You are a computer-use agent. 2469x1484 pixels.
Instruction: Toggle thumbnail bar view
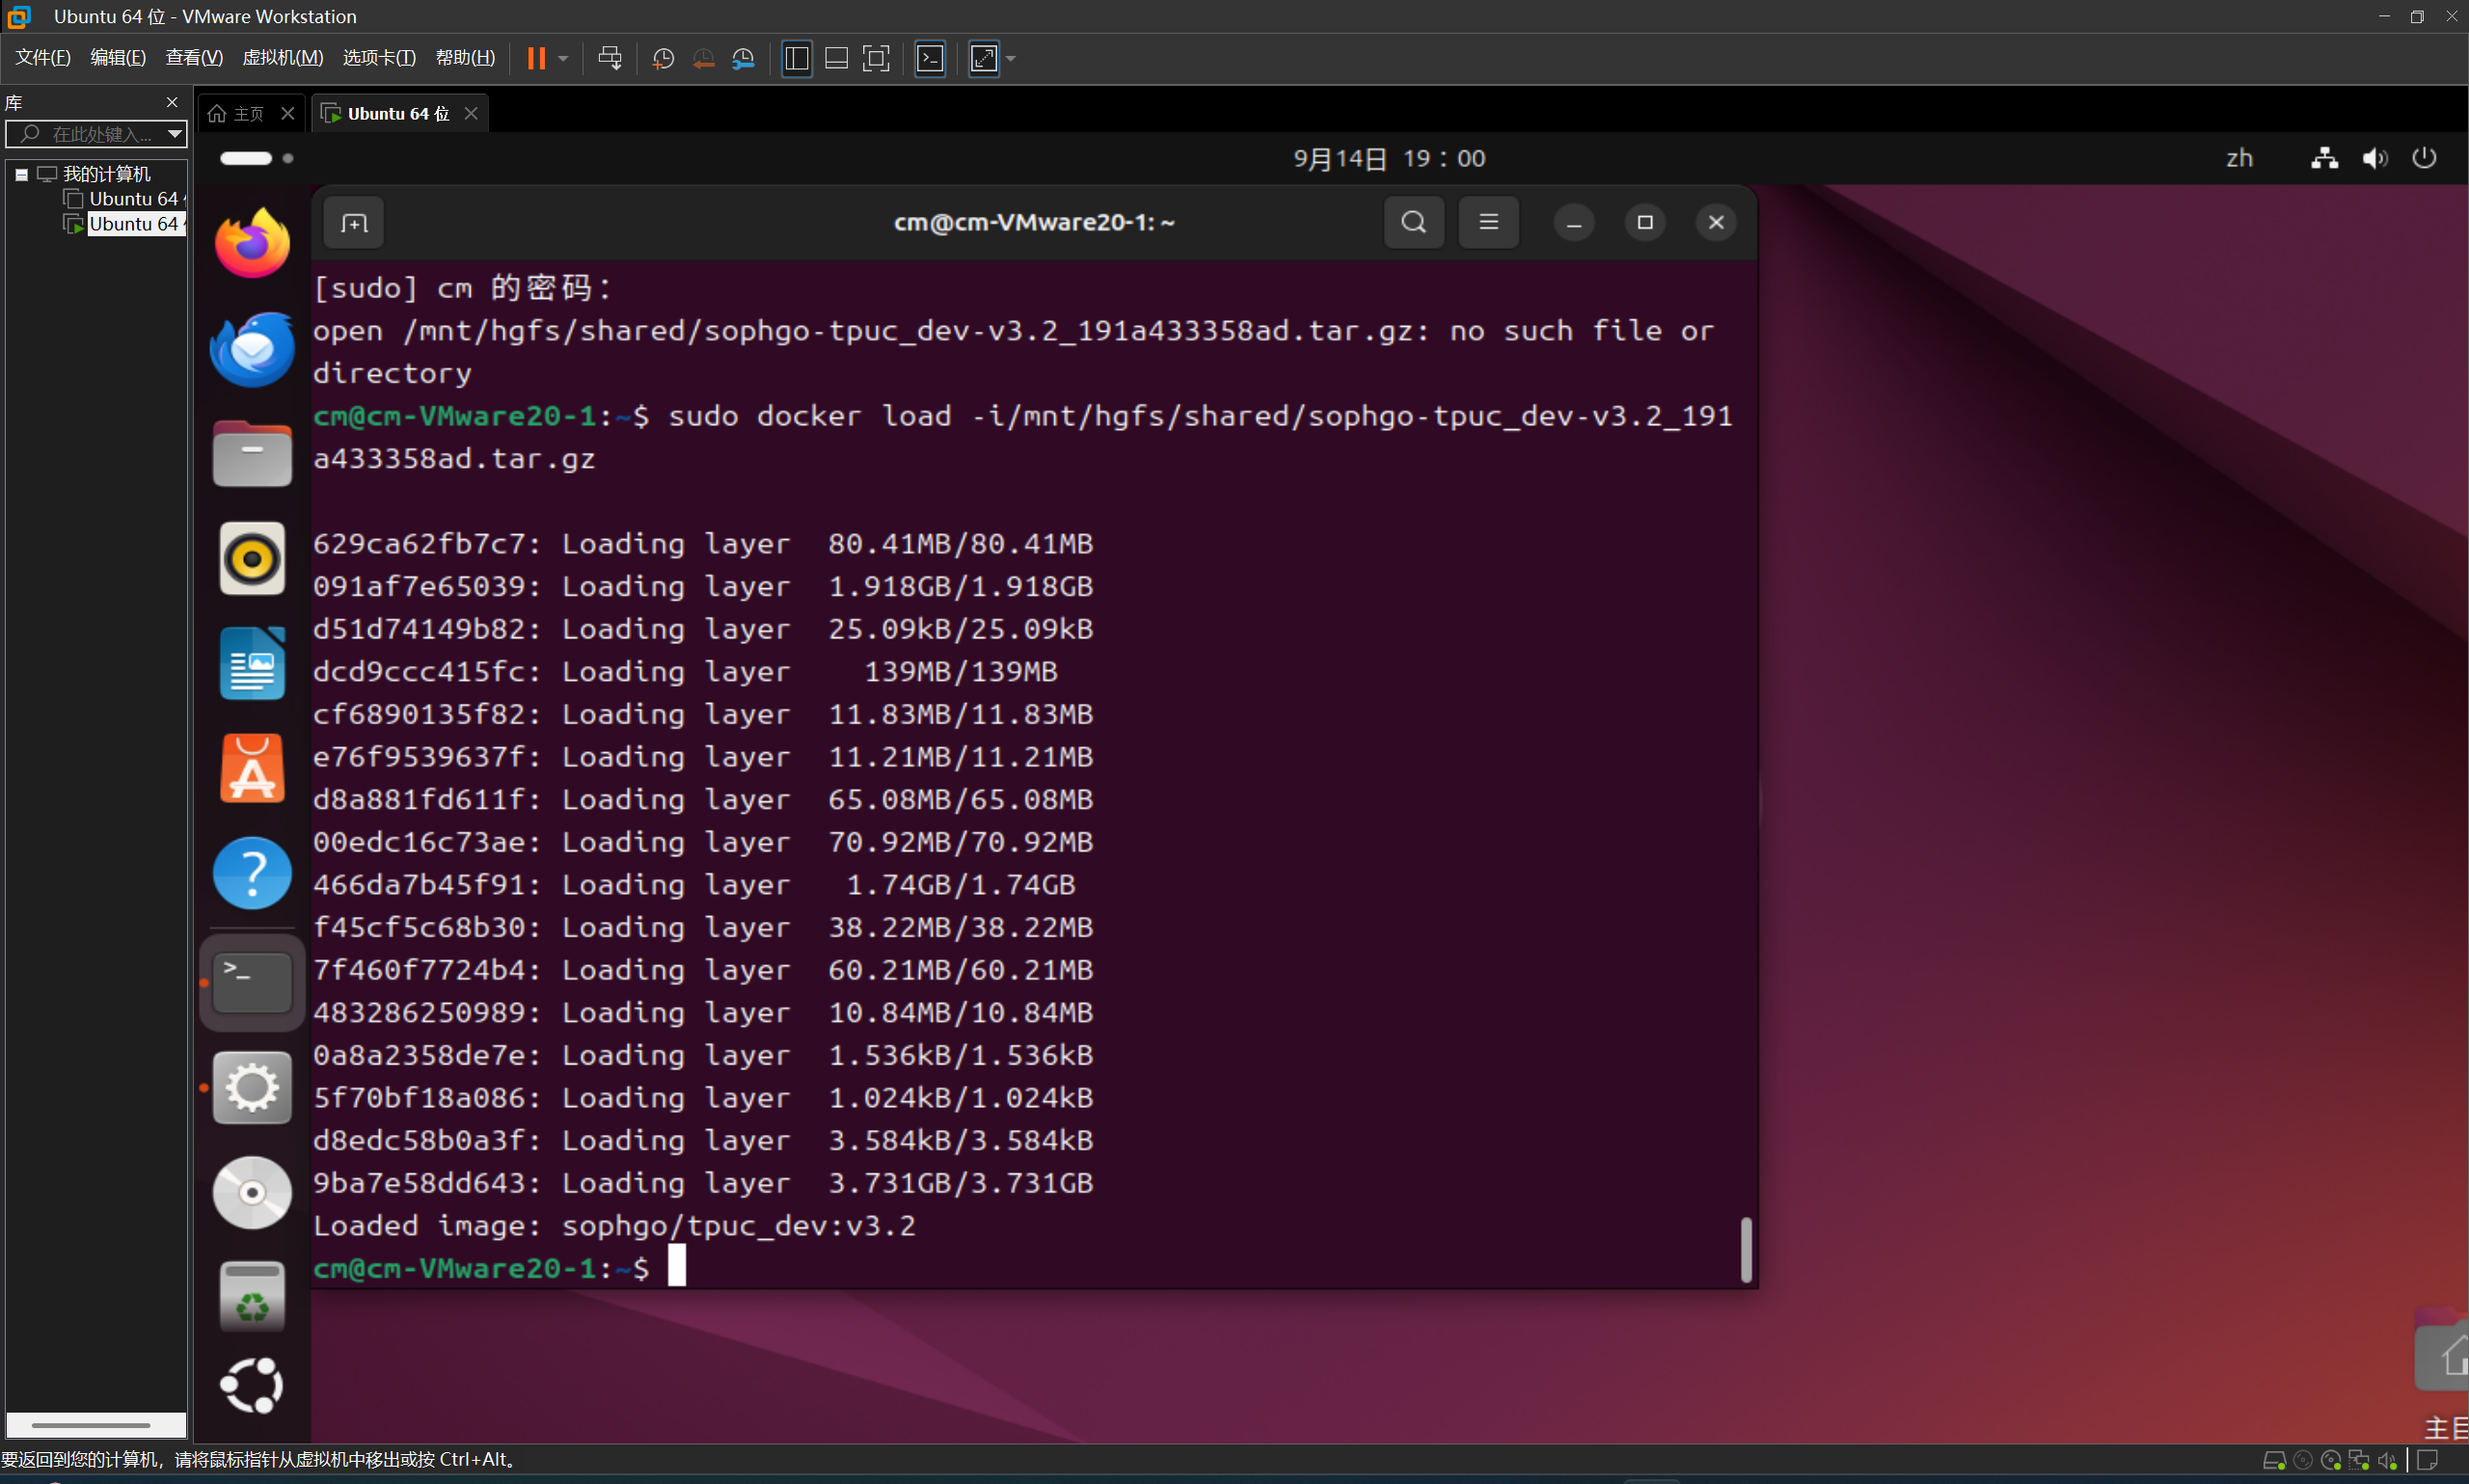836,58
